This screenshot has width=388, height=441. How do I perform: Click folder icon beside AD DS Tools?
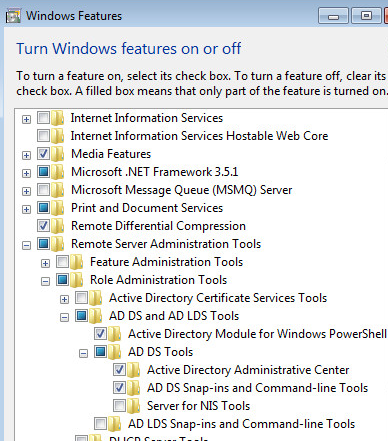pos(115,352)
